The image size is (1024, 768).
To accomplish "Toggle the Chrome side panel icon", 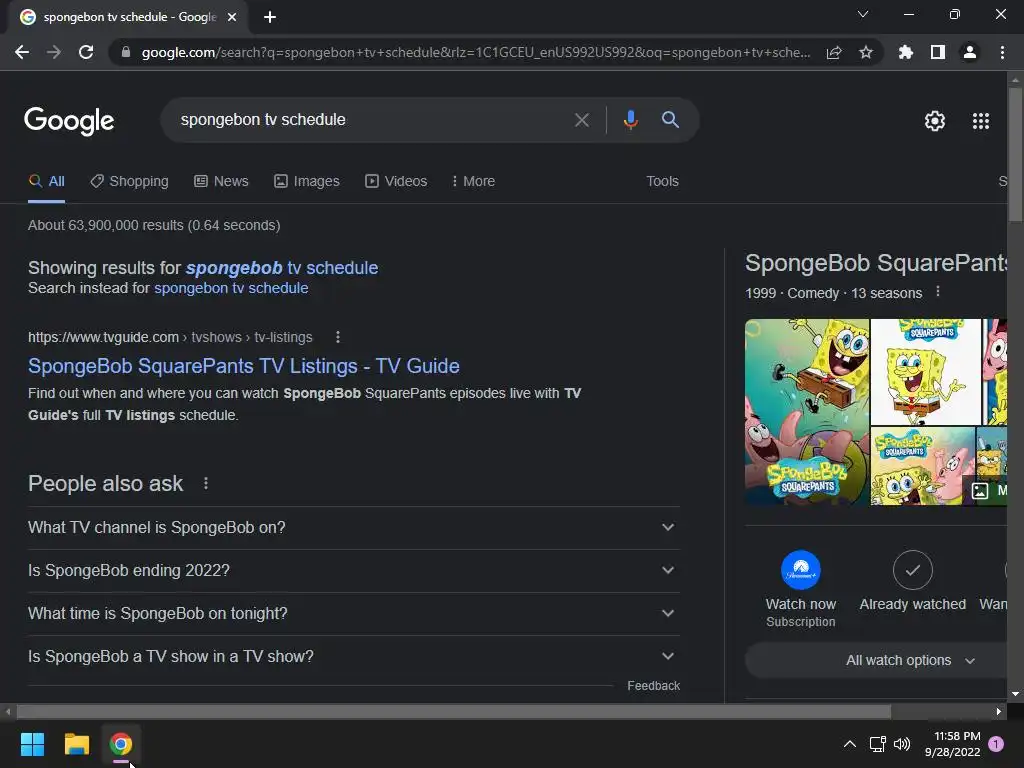I will (x=938, y=52).
